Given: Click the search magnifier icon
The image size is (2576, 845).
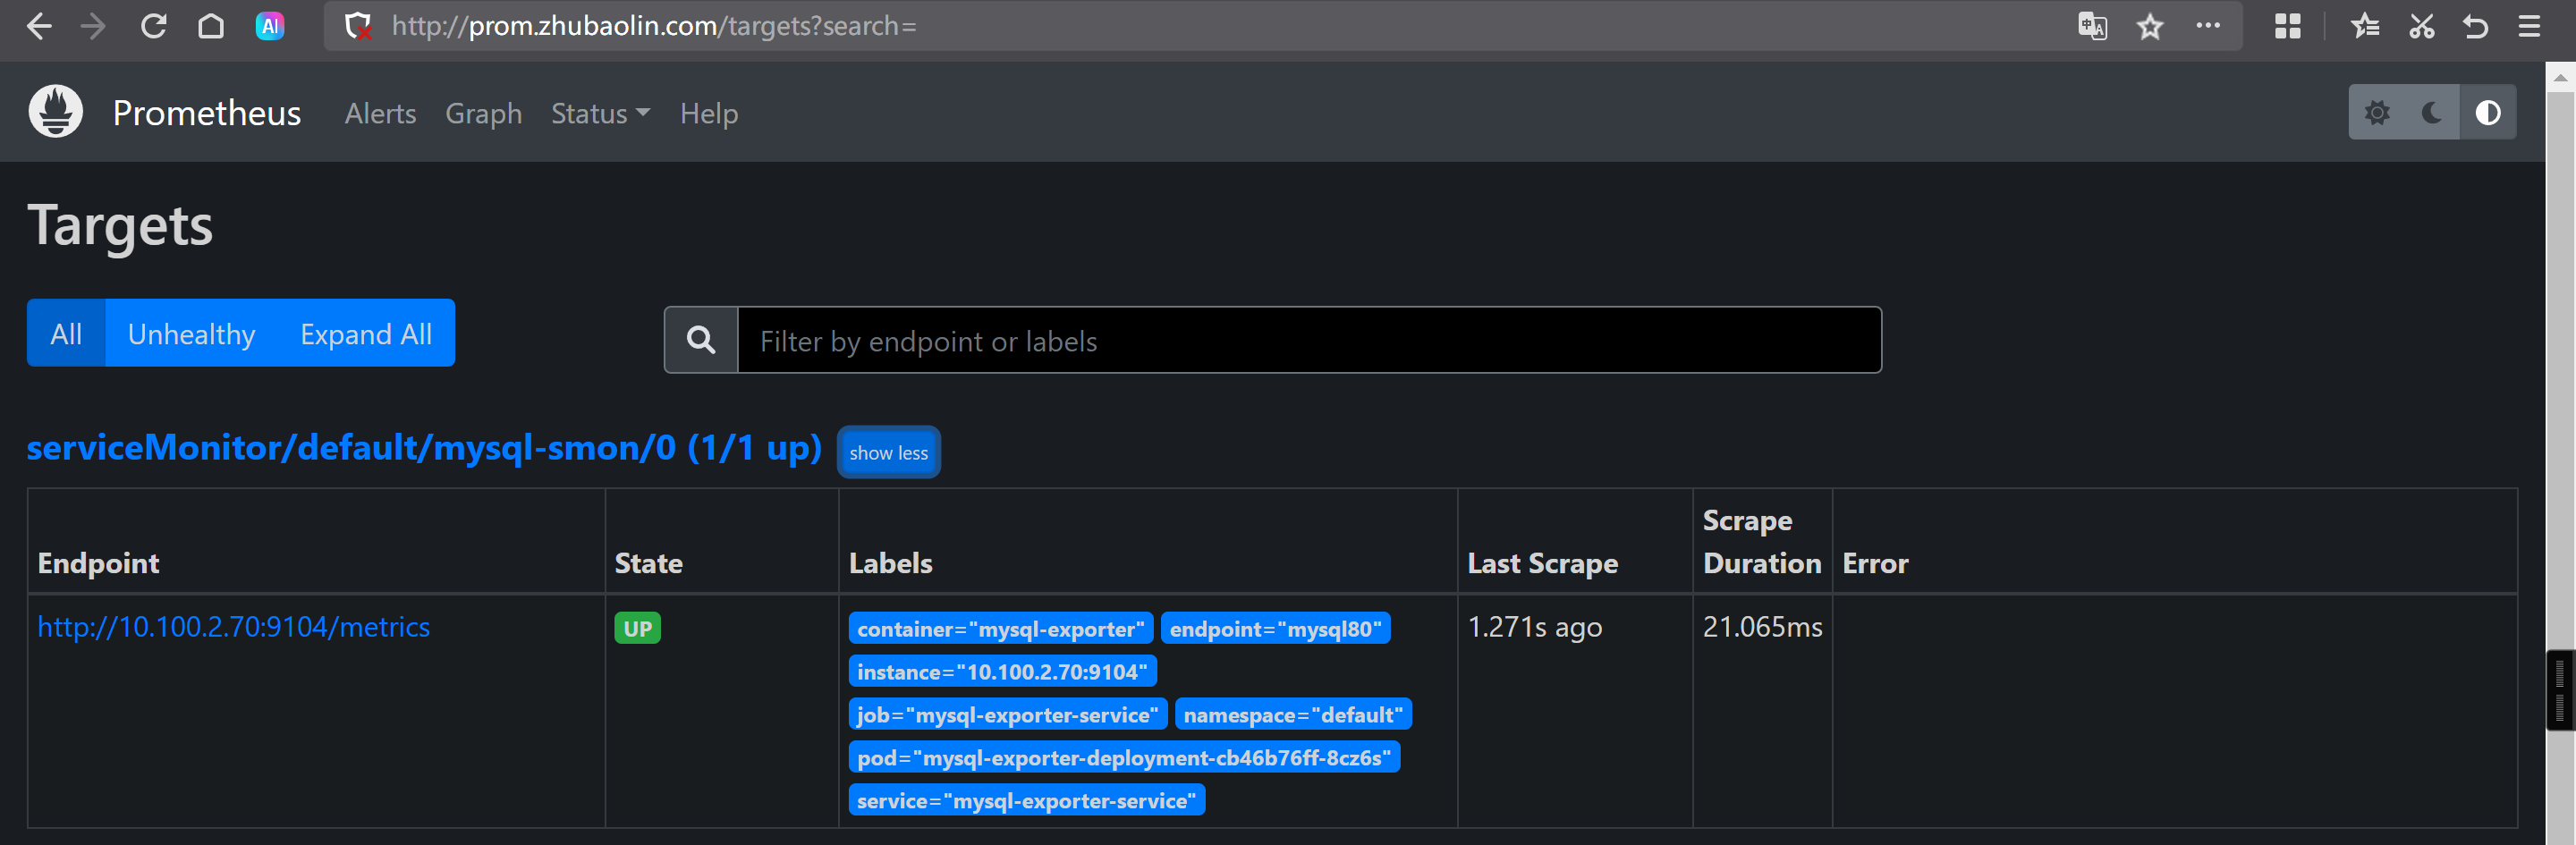Looking at the screenshot, I should pos(701,340).
